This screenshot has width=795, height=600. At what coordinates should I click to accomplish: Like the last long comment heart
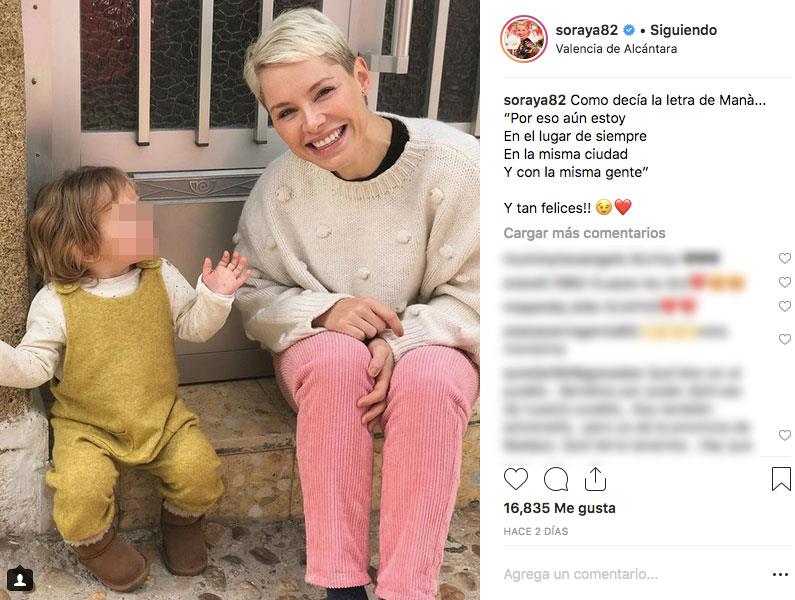[784, 435]
